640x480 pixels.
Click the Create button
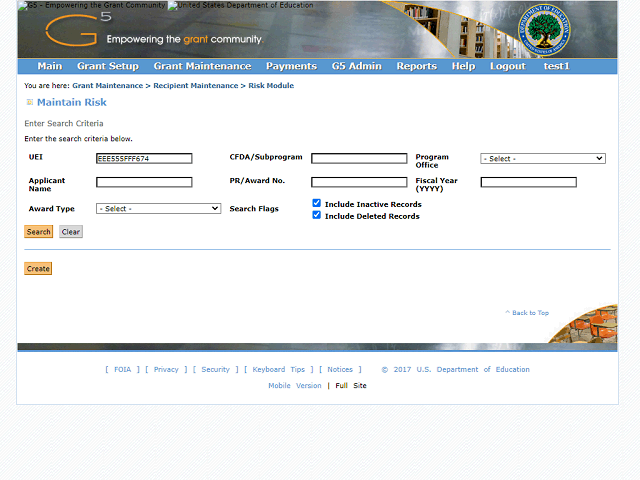tap(38, 269)
